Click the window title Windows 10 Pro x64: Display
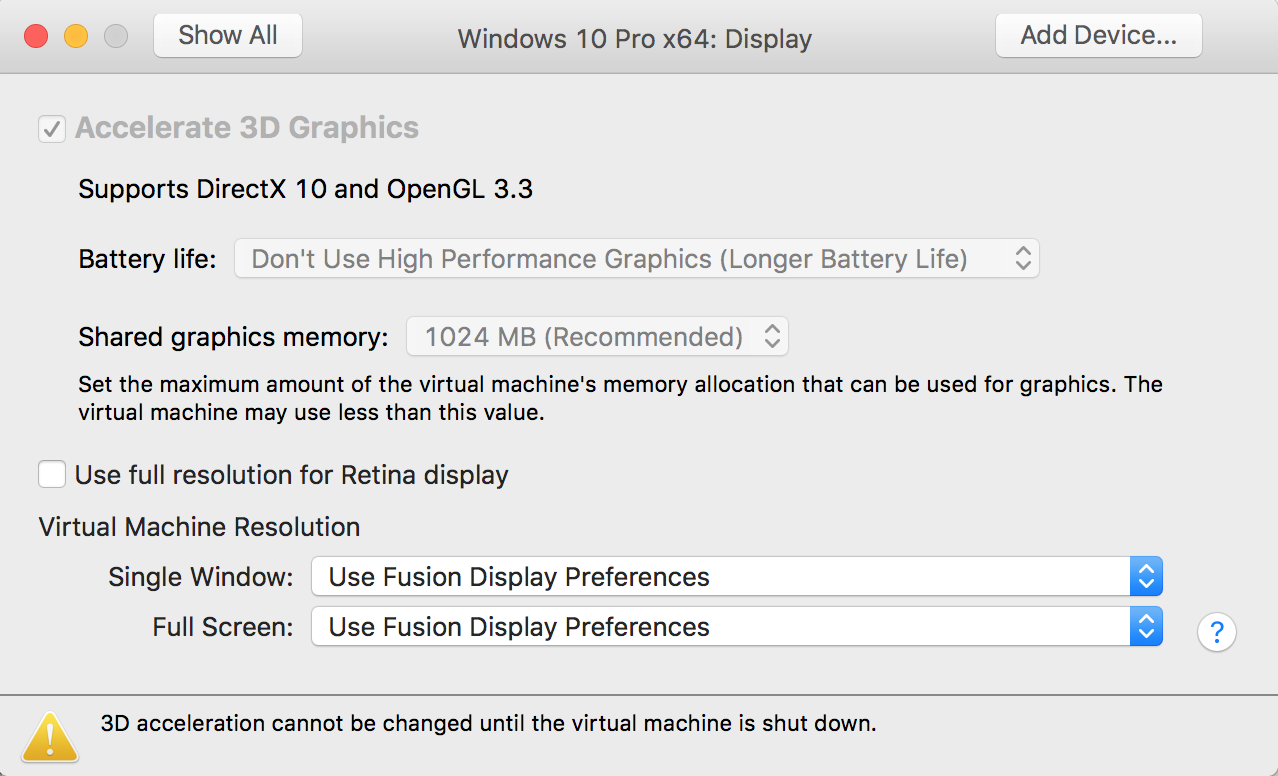 point(635,39)
